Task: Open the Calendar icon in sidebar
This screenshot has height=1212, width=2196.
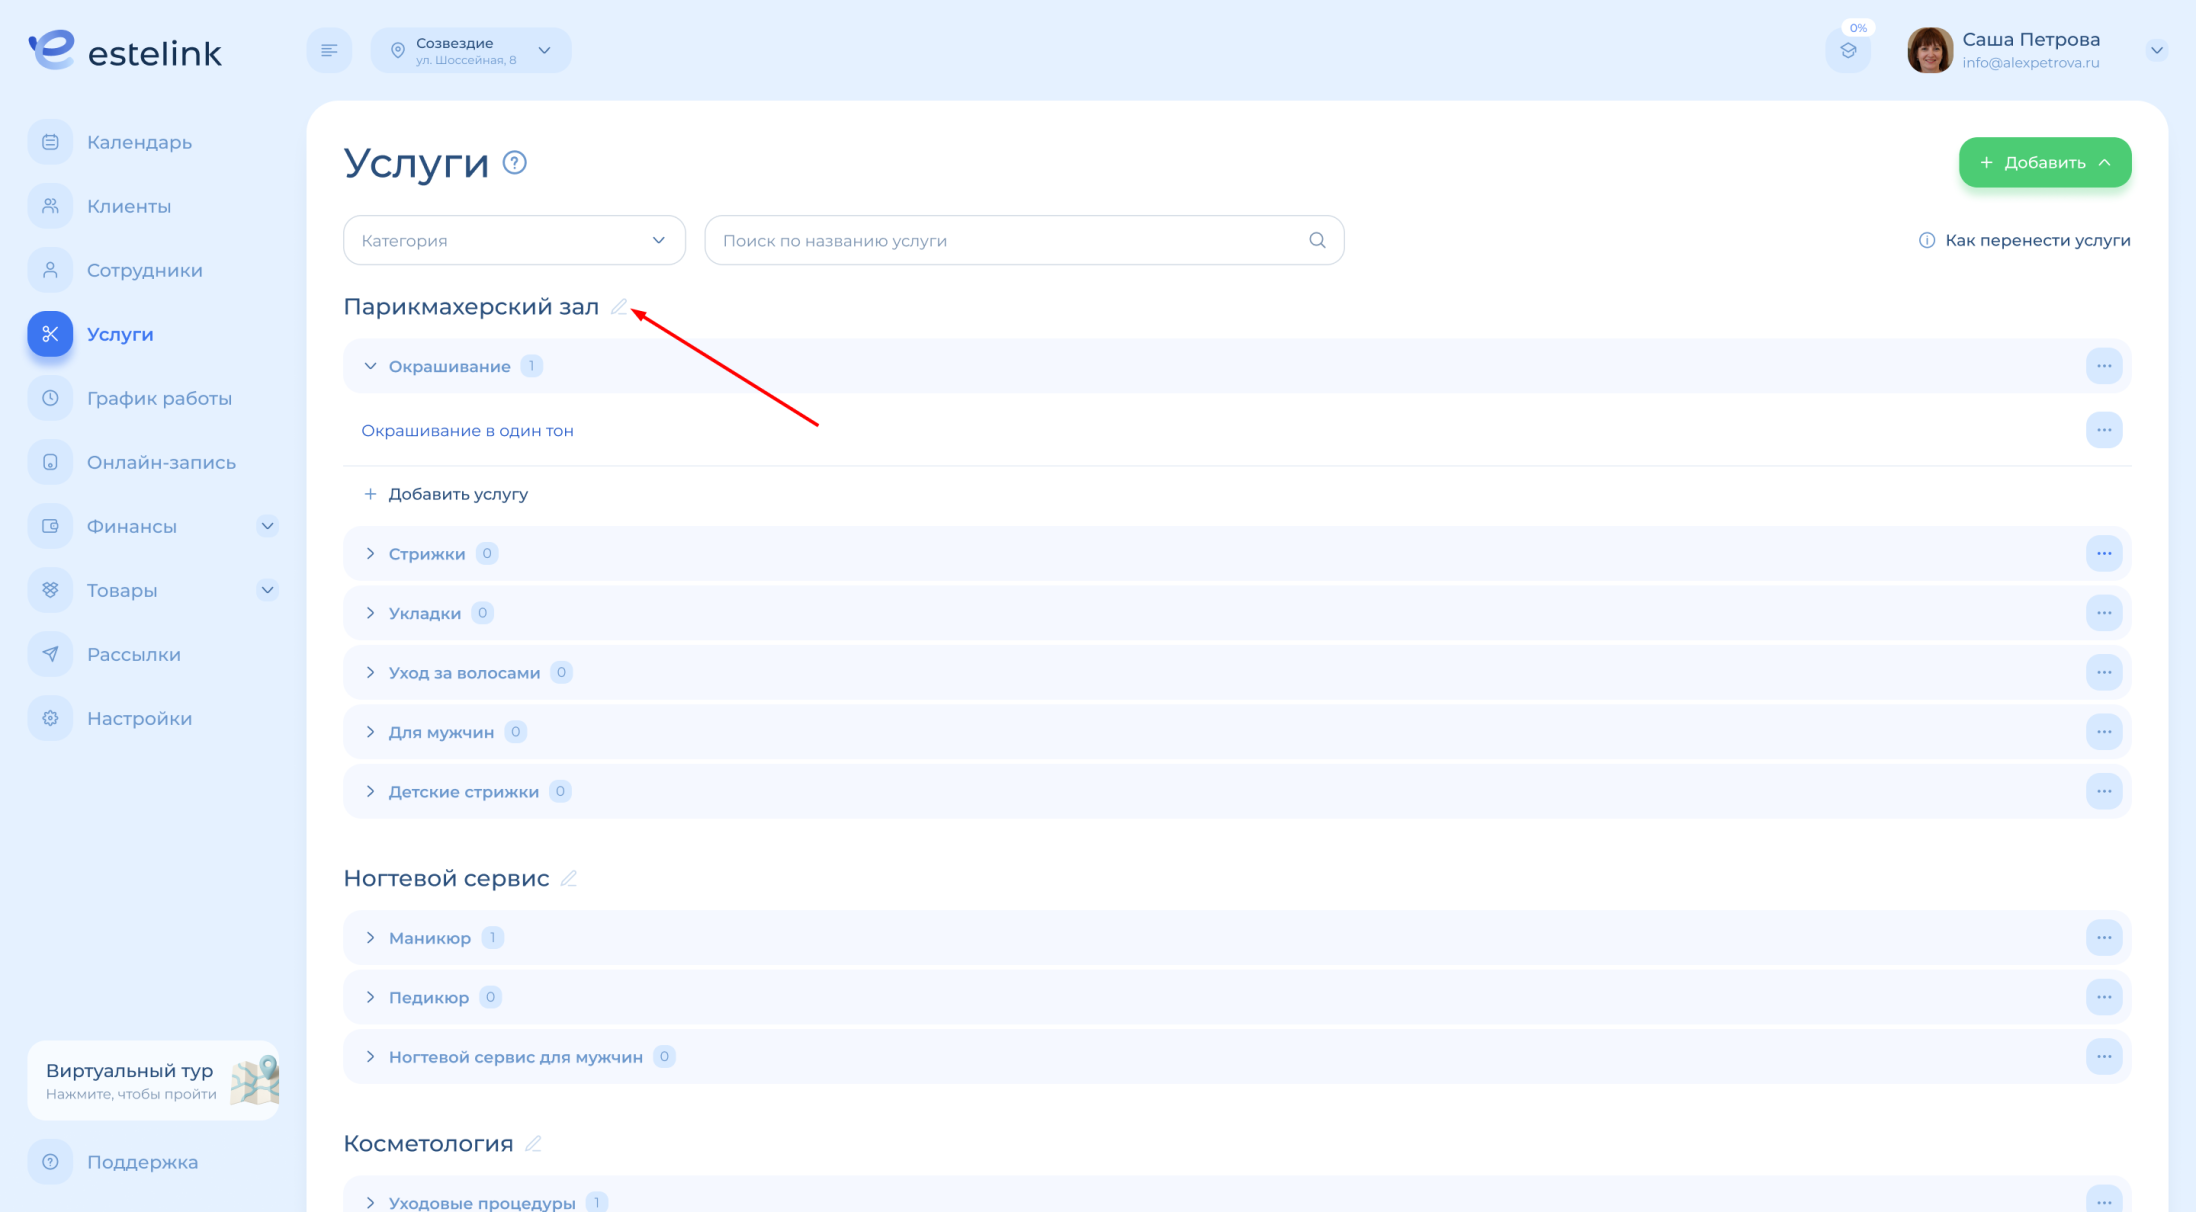Action: [x=50, y=142]
